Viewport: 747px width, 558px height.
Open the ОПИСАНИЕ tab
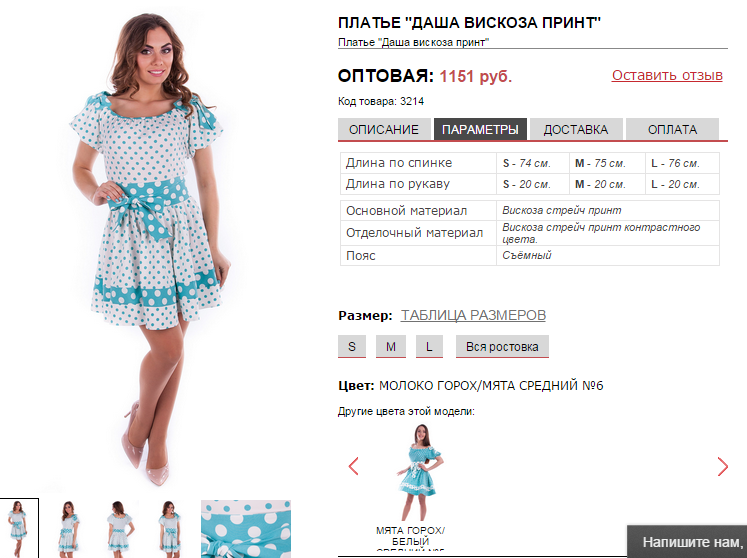384,129
